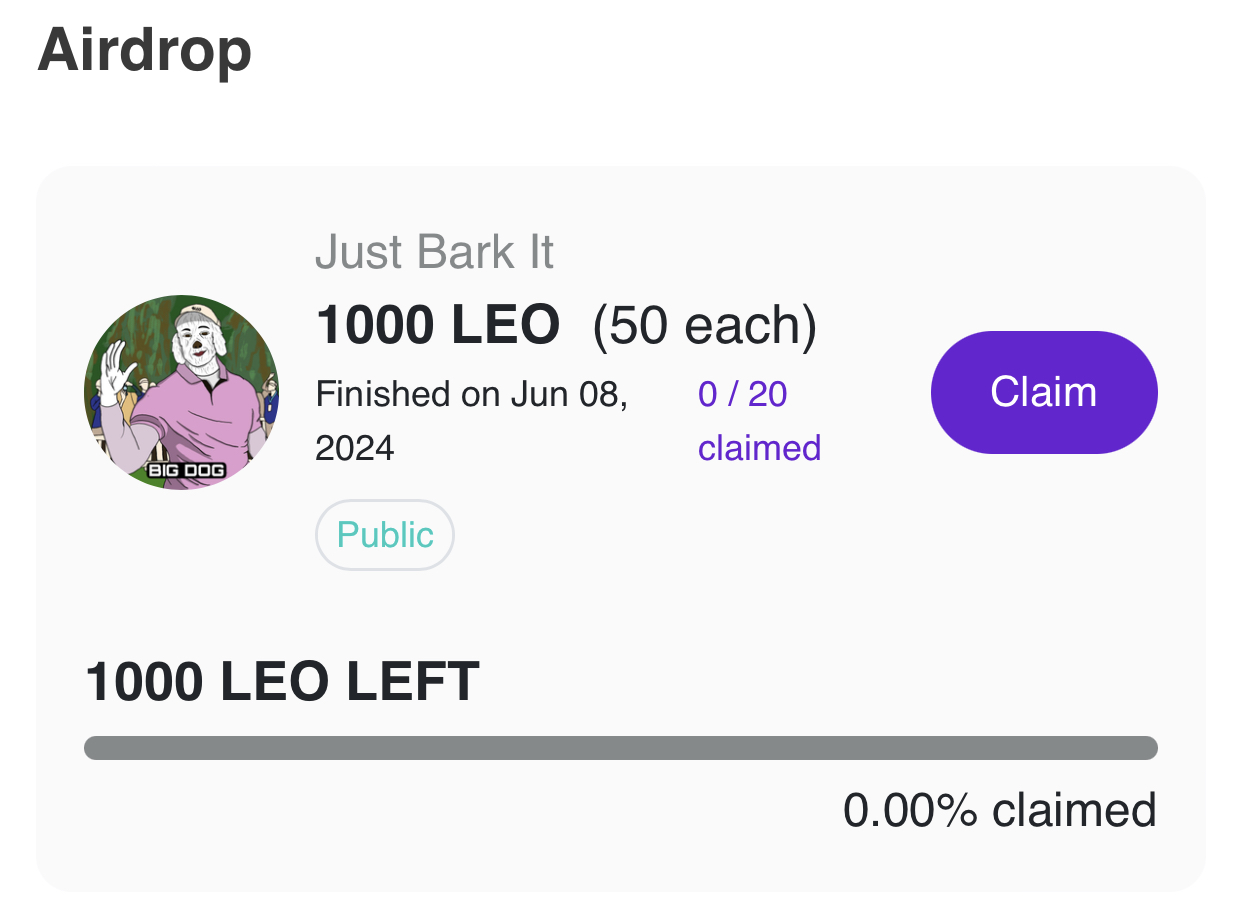The height and width of the screenshot is (913, 1242).
Task: Click the year "2024" text
Action: [355, 448]
